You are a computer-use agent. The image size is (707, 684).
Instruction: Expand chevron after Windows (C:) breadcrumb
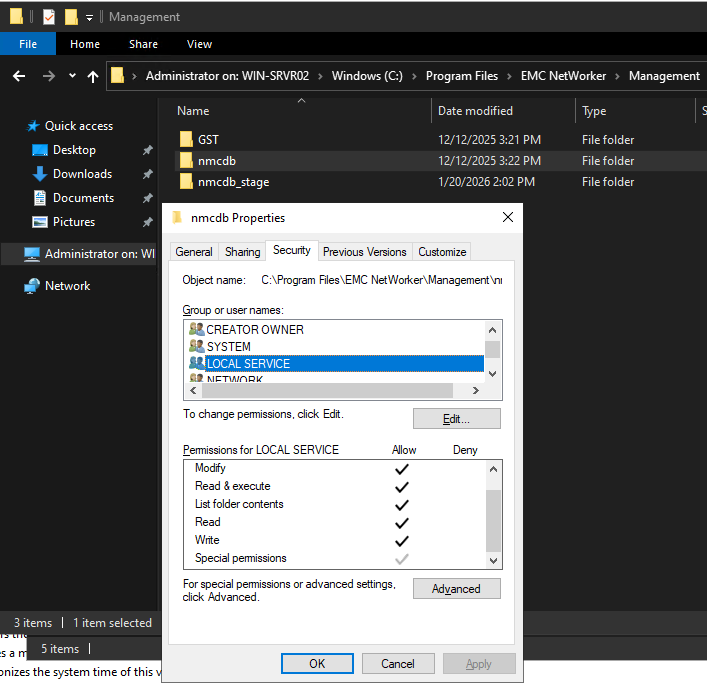[x=414, y=76]
